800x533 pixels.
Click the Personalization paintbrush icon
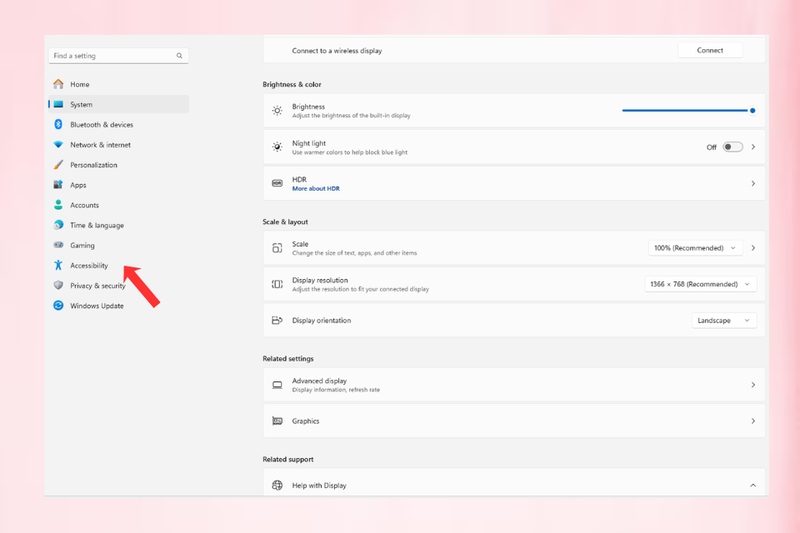tap(59, 165)
